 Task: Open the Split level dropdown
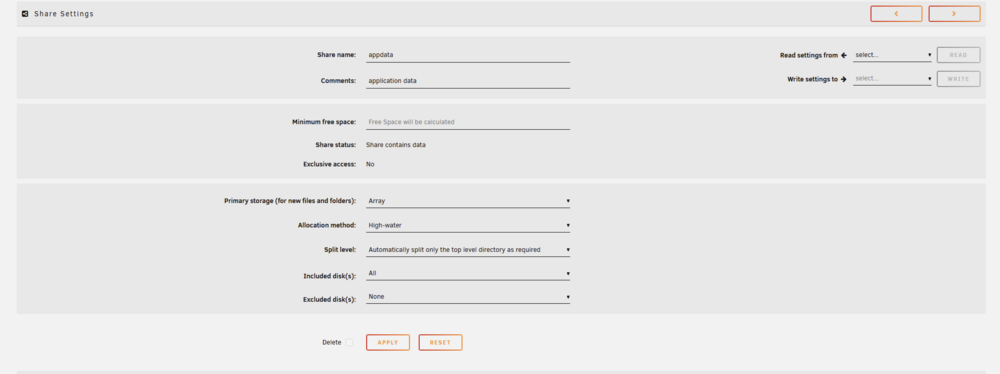(467, 250)
